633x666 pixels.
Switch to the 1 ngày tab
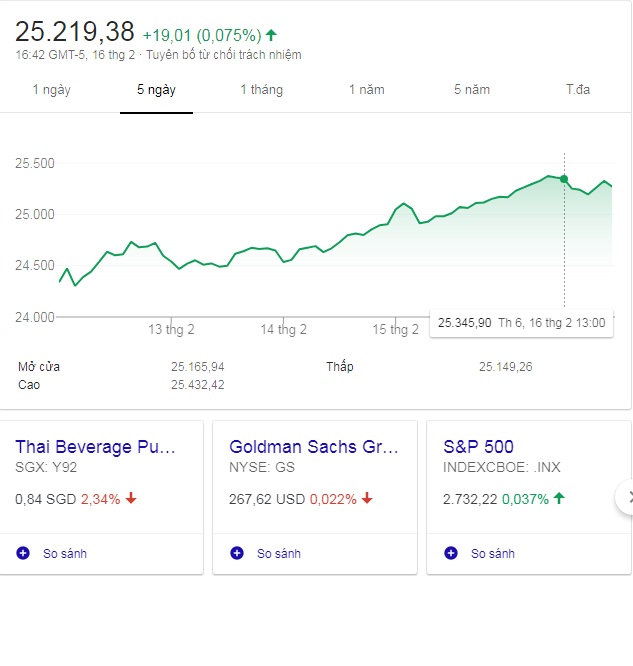click(x=51, y=90)
